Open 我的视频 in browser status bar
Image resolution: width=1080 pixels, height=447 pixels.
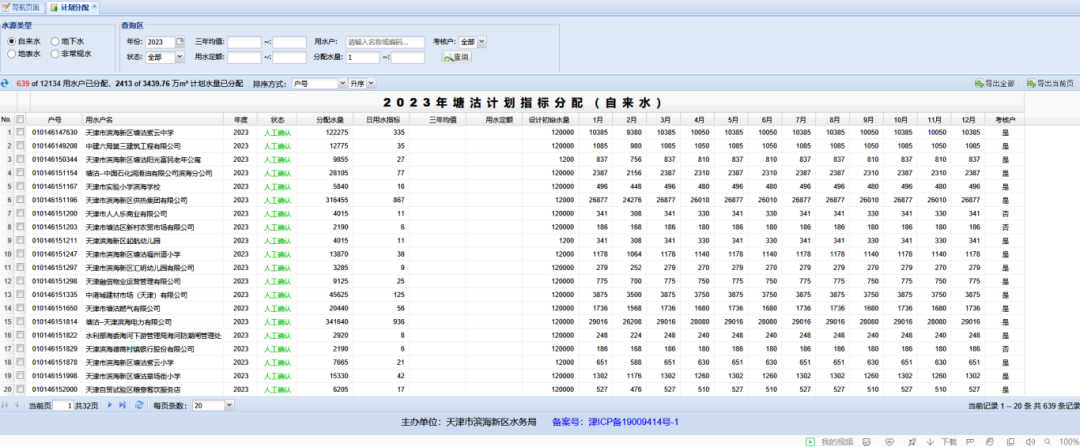[x=829, y=441]
